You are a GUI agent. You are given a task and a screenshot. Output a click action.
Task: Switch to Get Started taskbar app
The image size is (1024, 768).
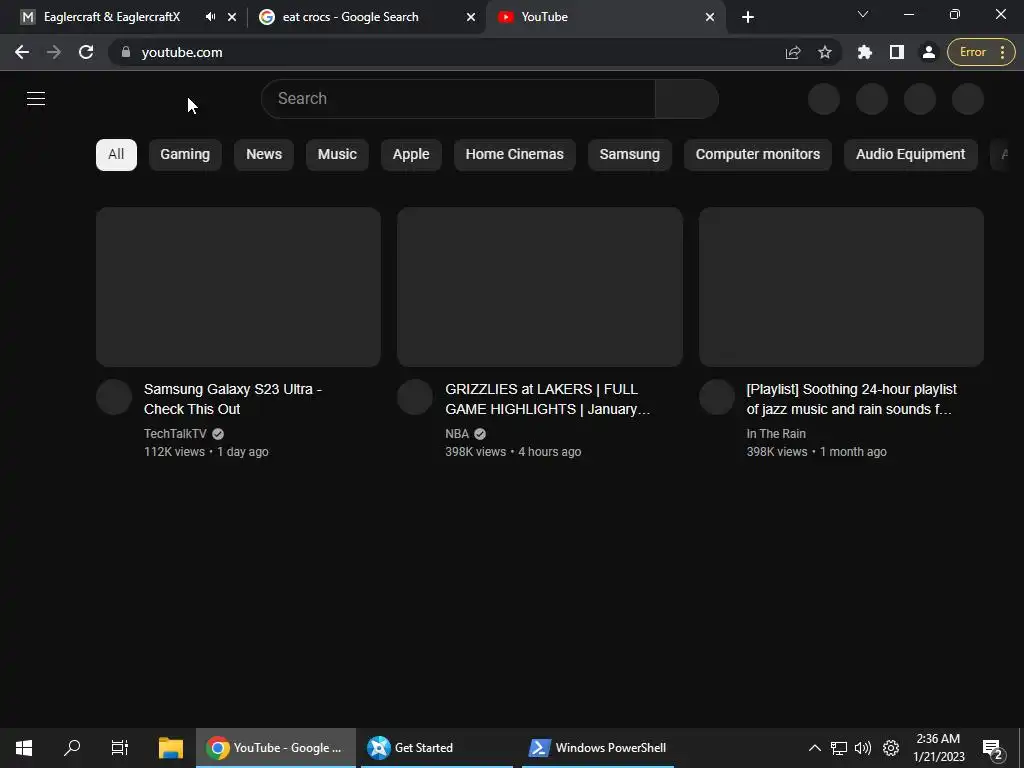click(x=436, y=748)
